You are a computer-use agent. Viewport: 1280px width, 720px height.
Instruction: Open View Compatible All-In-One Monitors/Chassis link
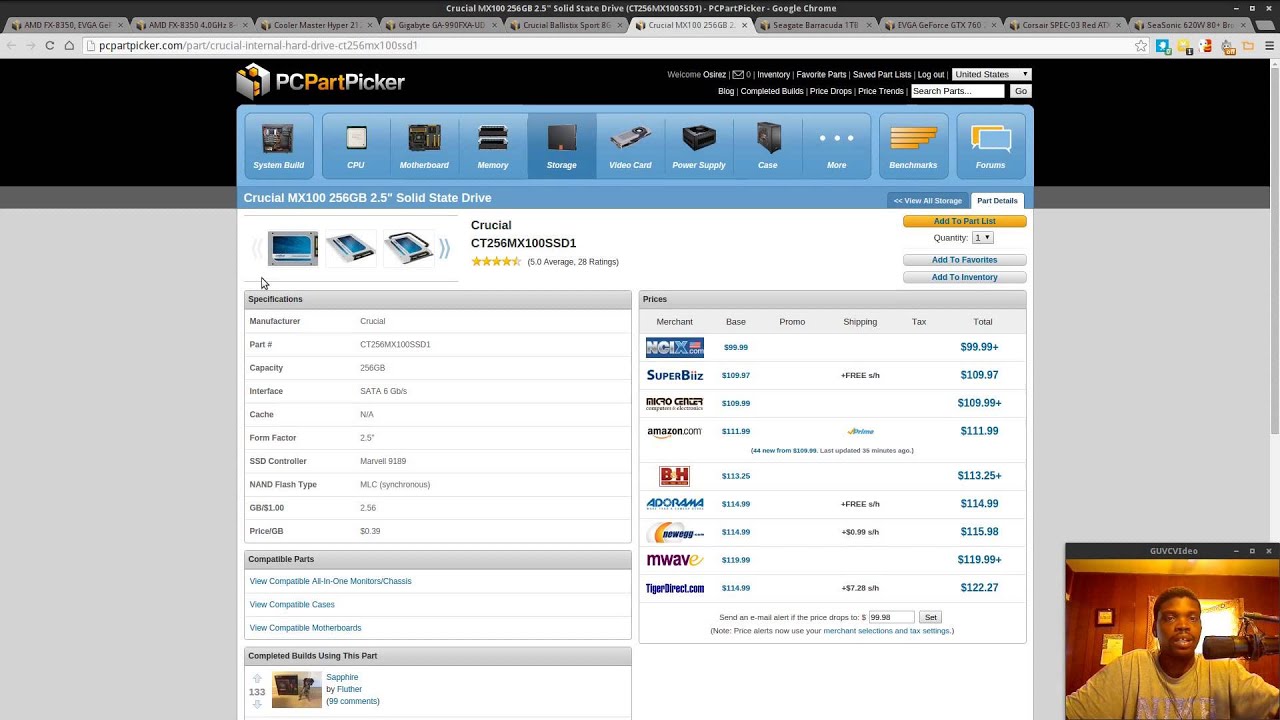330,581
